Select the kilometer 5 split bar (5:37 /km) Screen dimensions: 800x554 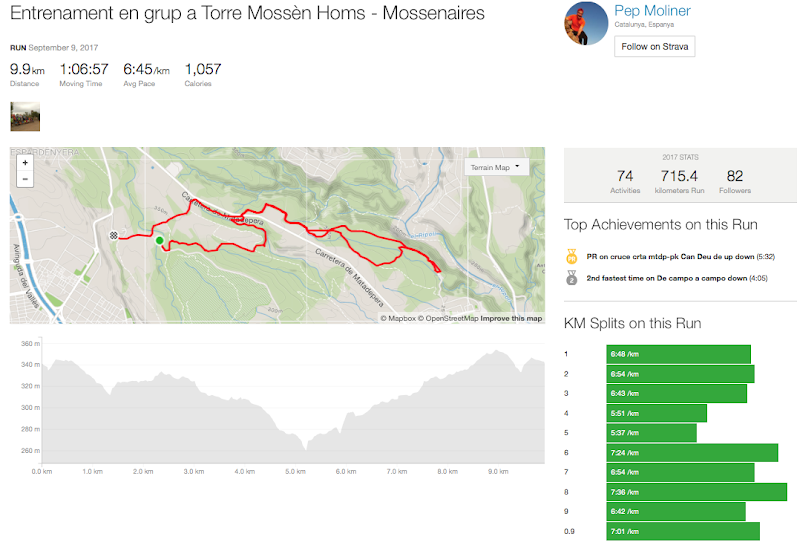[652, 433]
